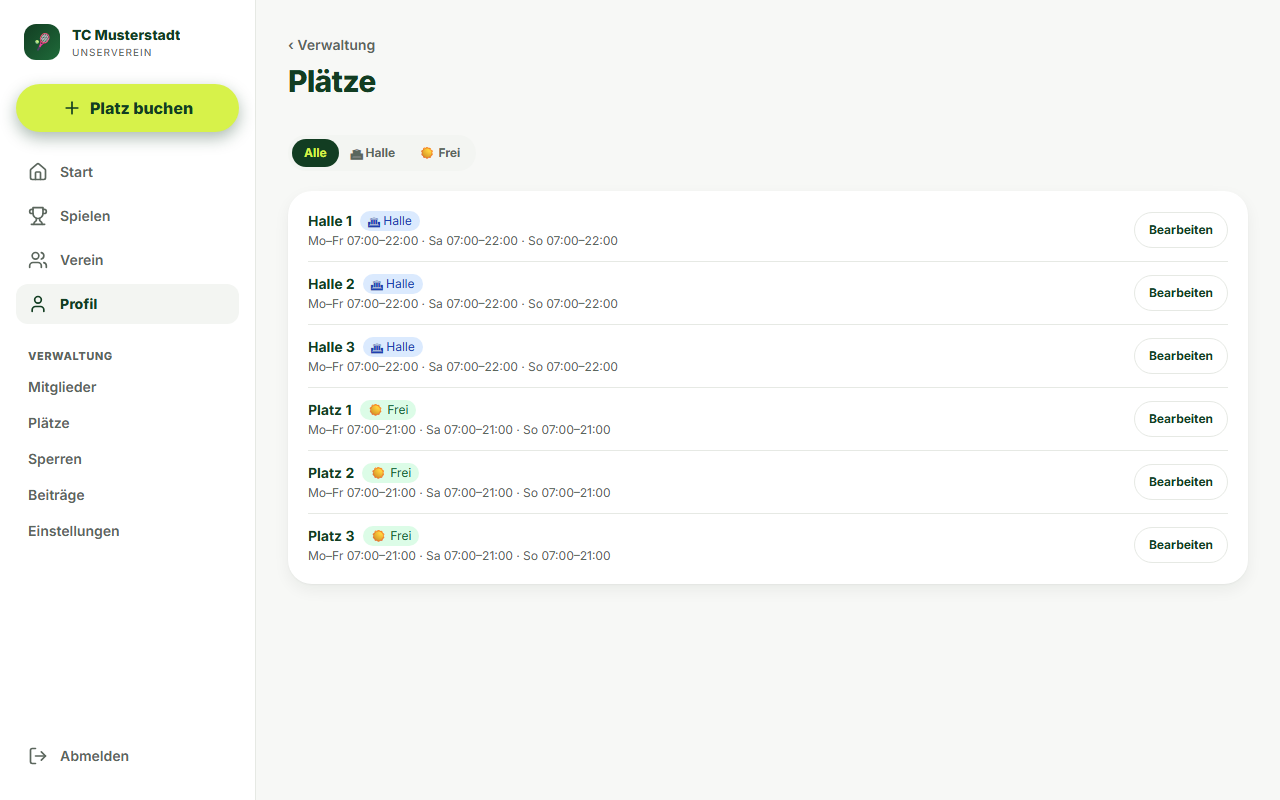Go to Spielen in the sidebar
1280x800 pixels.
click(x=127, y=216)
